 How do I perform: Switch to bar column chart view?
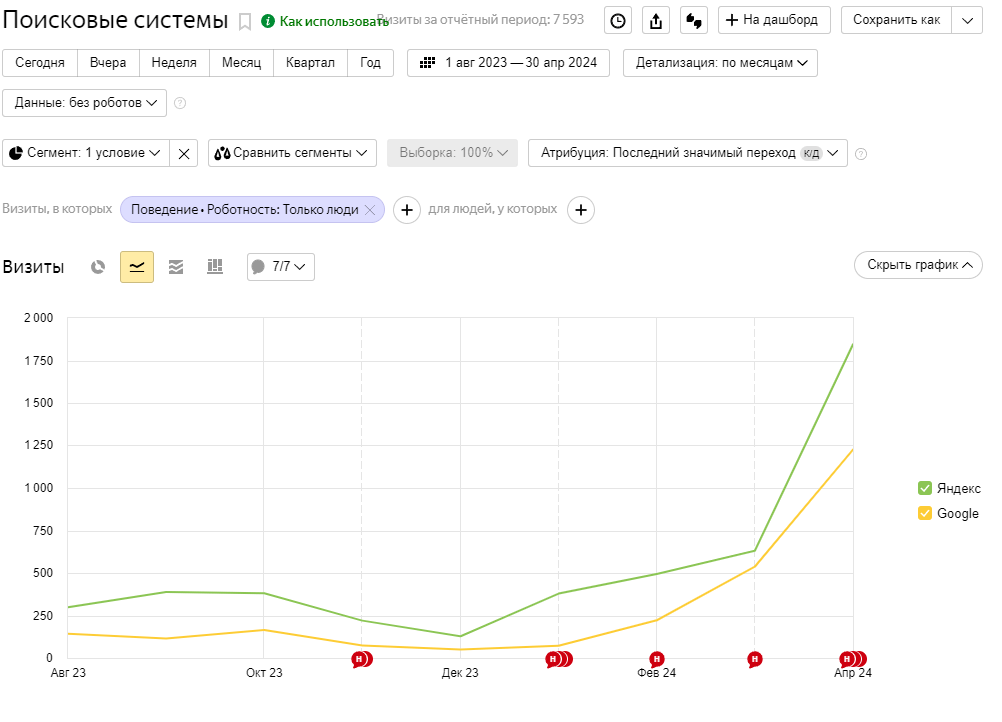pyautogui.click(x=214, y=267)
